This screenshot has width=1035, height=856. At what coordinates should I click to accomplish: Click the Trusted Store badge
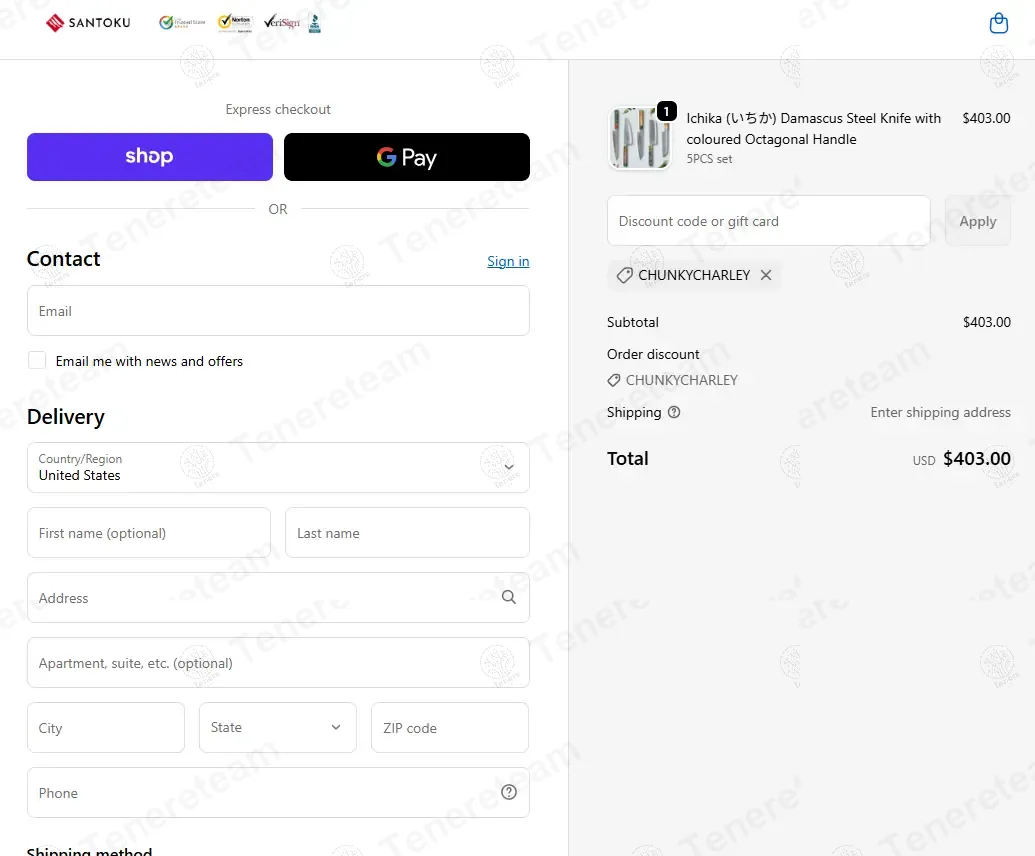click(182, 23)
